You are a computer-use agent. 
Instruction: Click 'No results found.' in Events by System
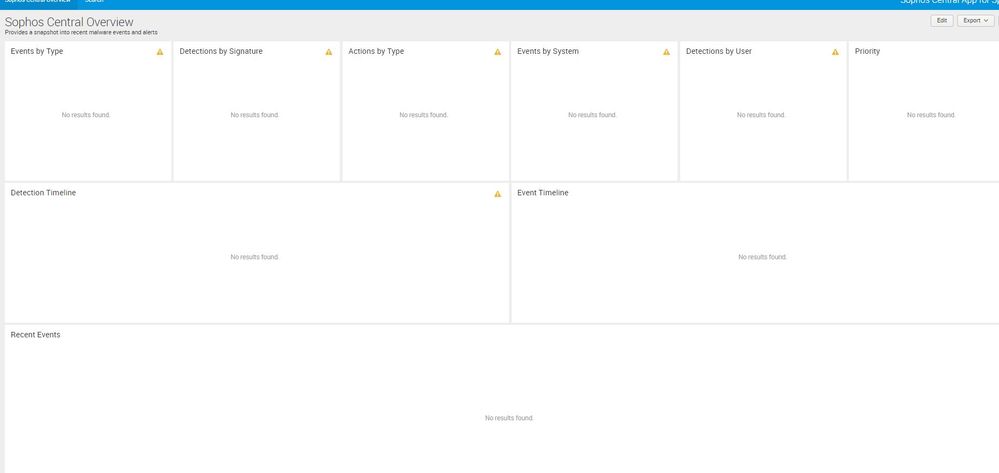[x=593, y=115]
